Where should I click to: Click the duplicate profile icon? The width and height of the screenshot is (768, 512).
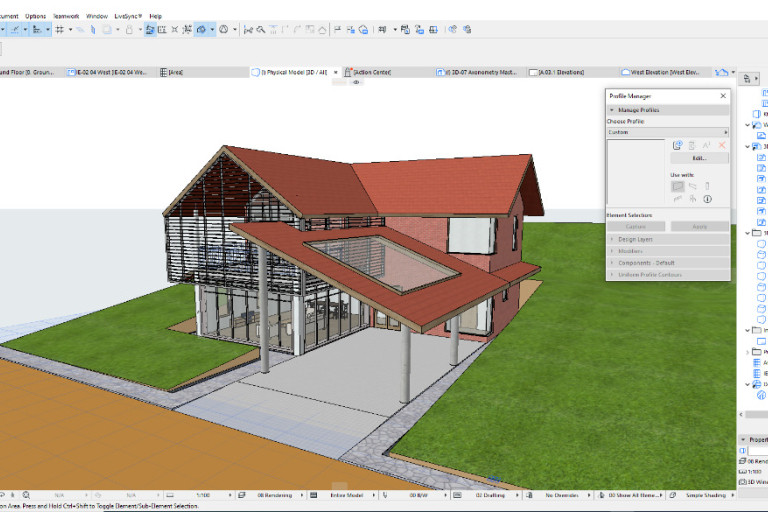point(691,145)
